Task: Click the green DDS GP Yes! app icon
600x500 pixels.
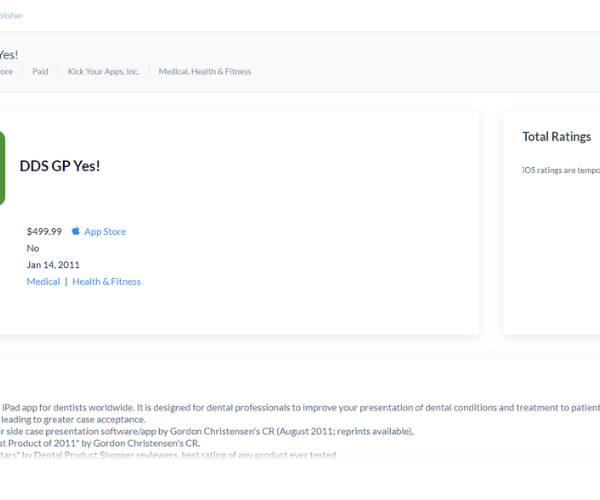Action: (x=2, y=168)
